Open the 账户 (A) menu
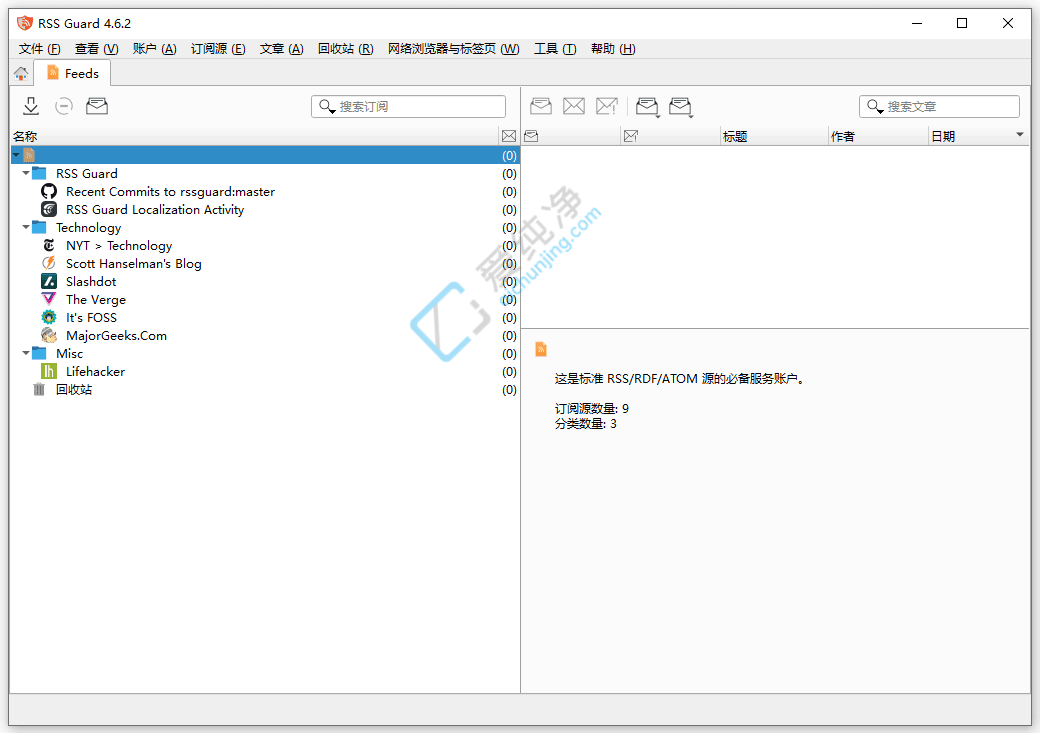 coord(155,49)
